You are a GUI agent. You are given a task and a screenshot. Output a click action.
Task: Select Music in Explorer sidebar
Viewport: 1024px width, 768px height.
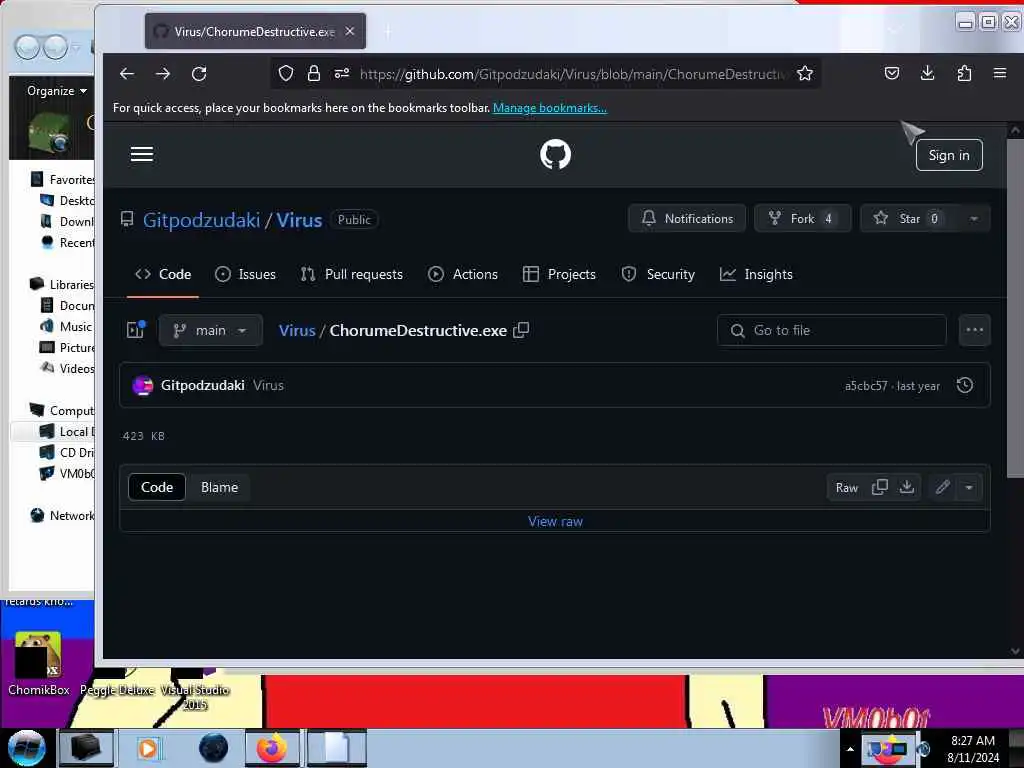67,327
